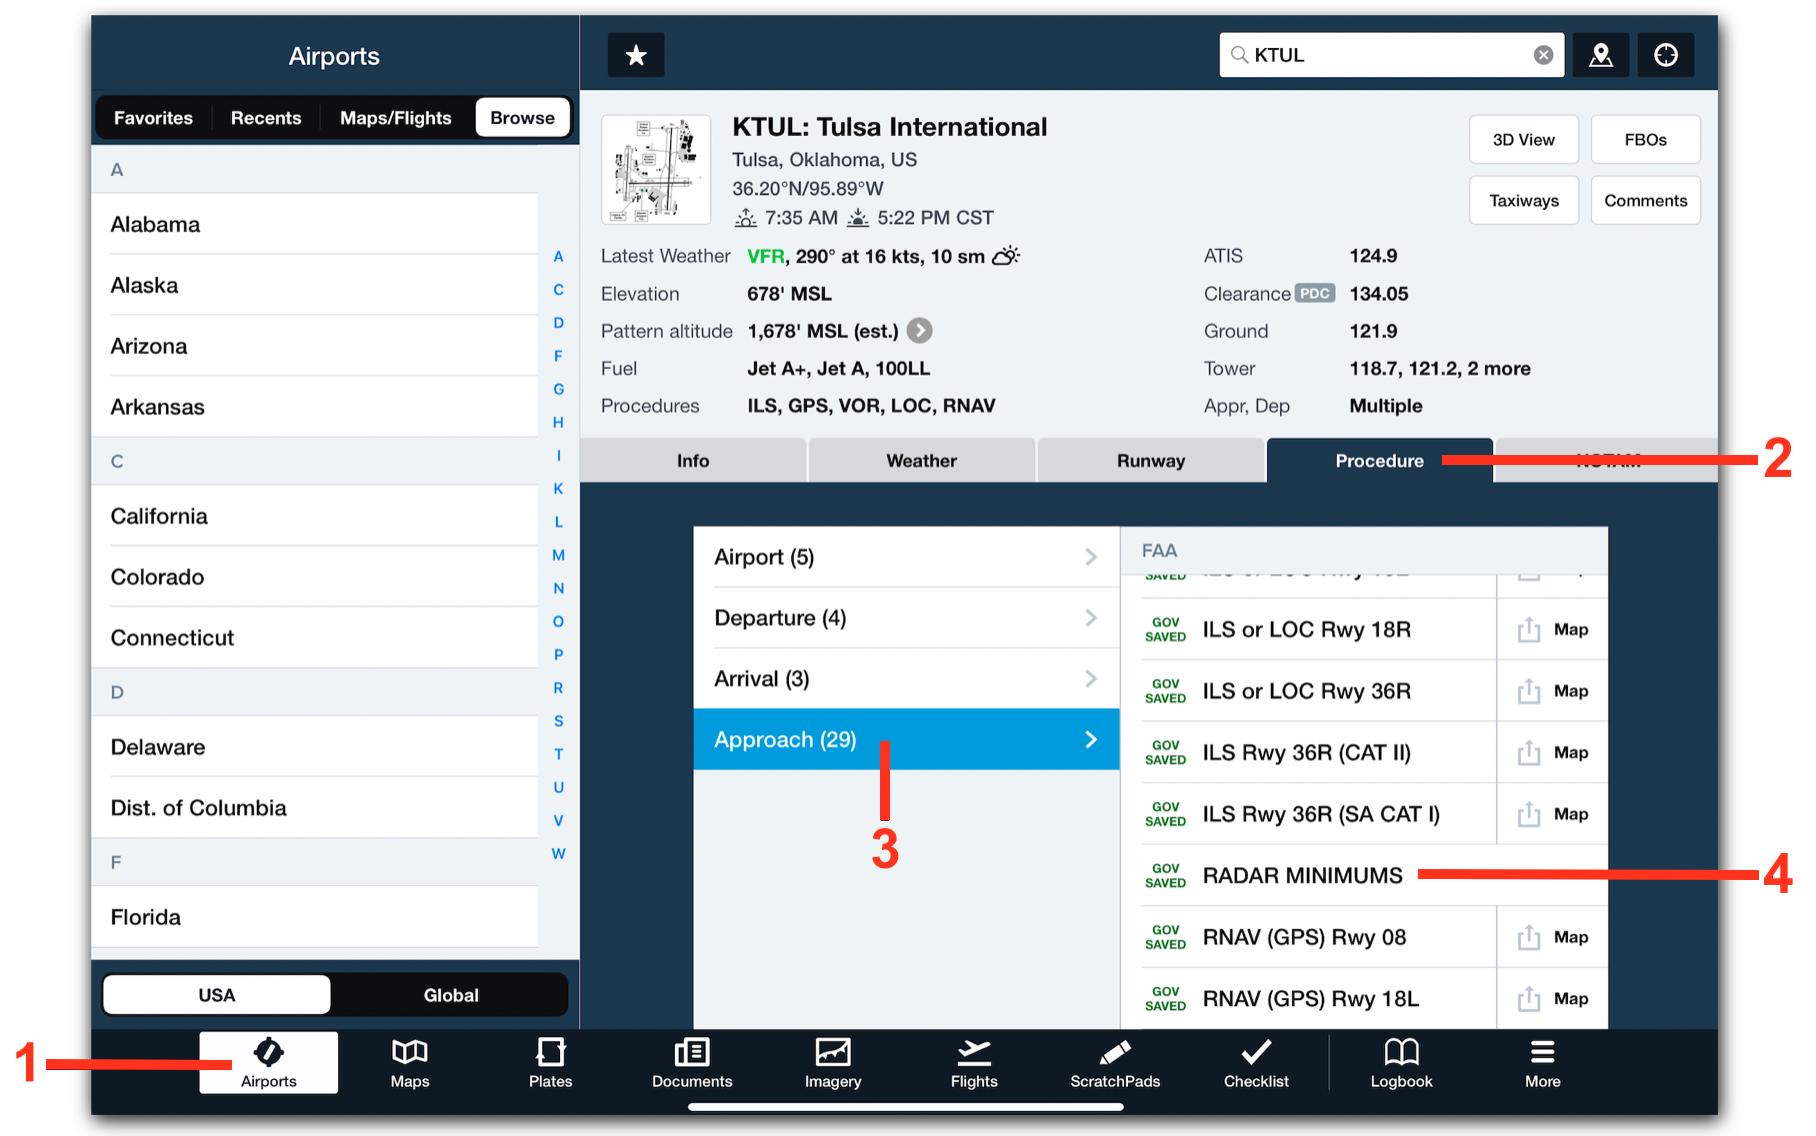Screen dimensions: 1816x1136
Task: Browse airports in California
Action: pyautogui.click(x=315, y=516)
